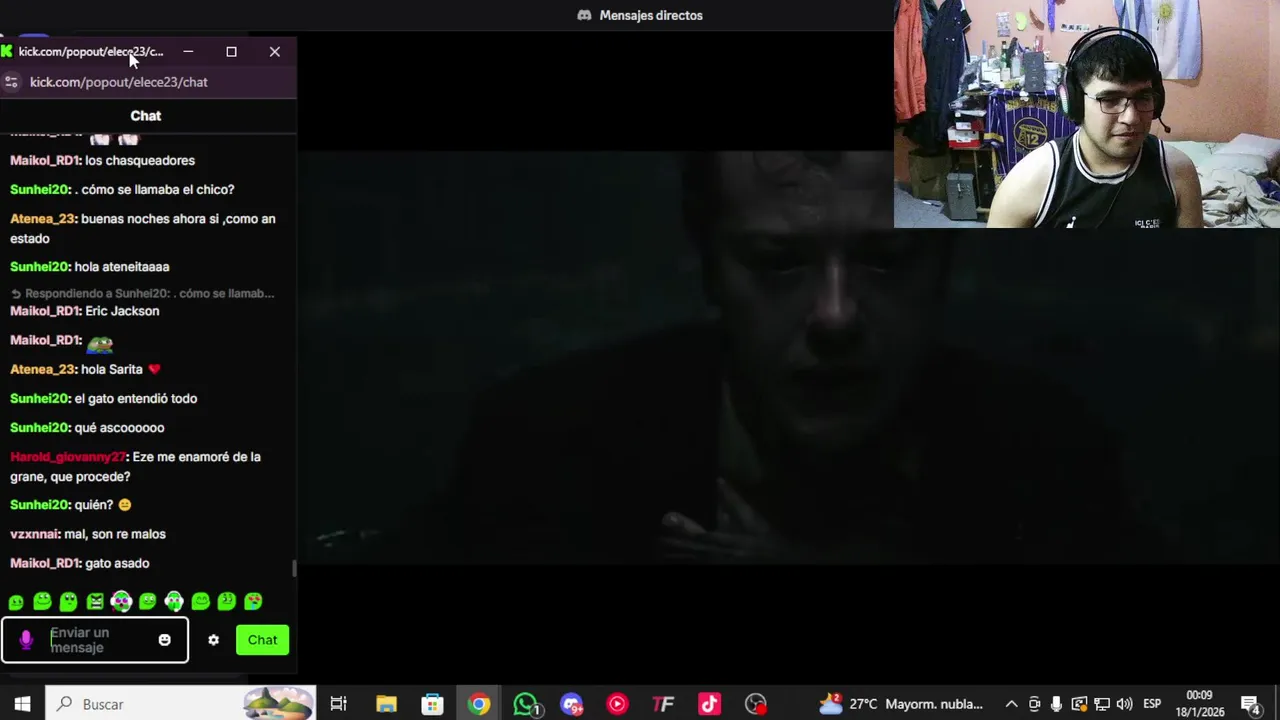Open the red YouTube Music taskbar icon
This screenshot has width=1280, height=720.
(x=617, y=704)
